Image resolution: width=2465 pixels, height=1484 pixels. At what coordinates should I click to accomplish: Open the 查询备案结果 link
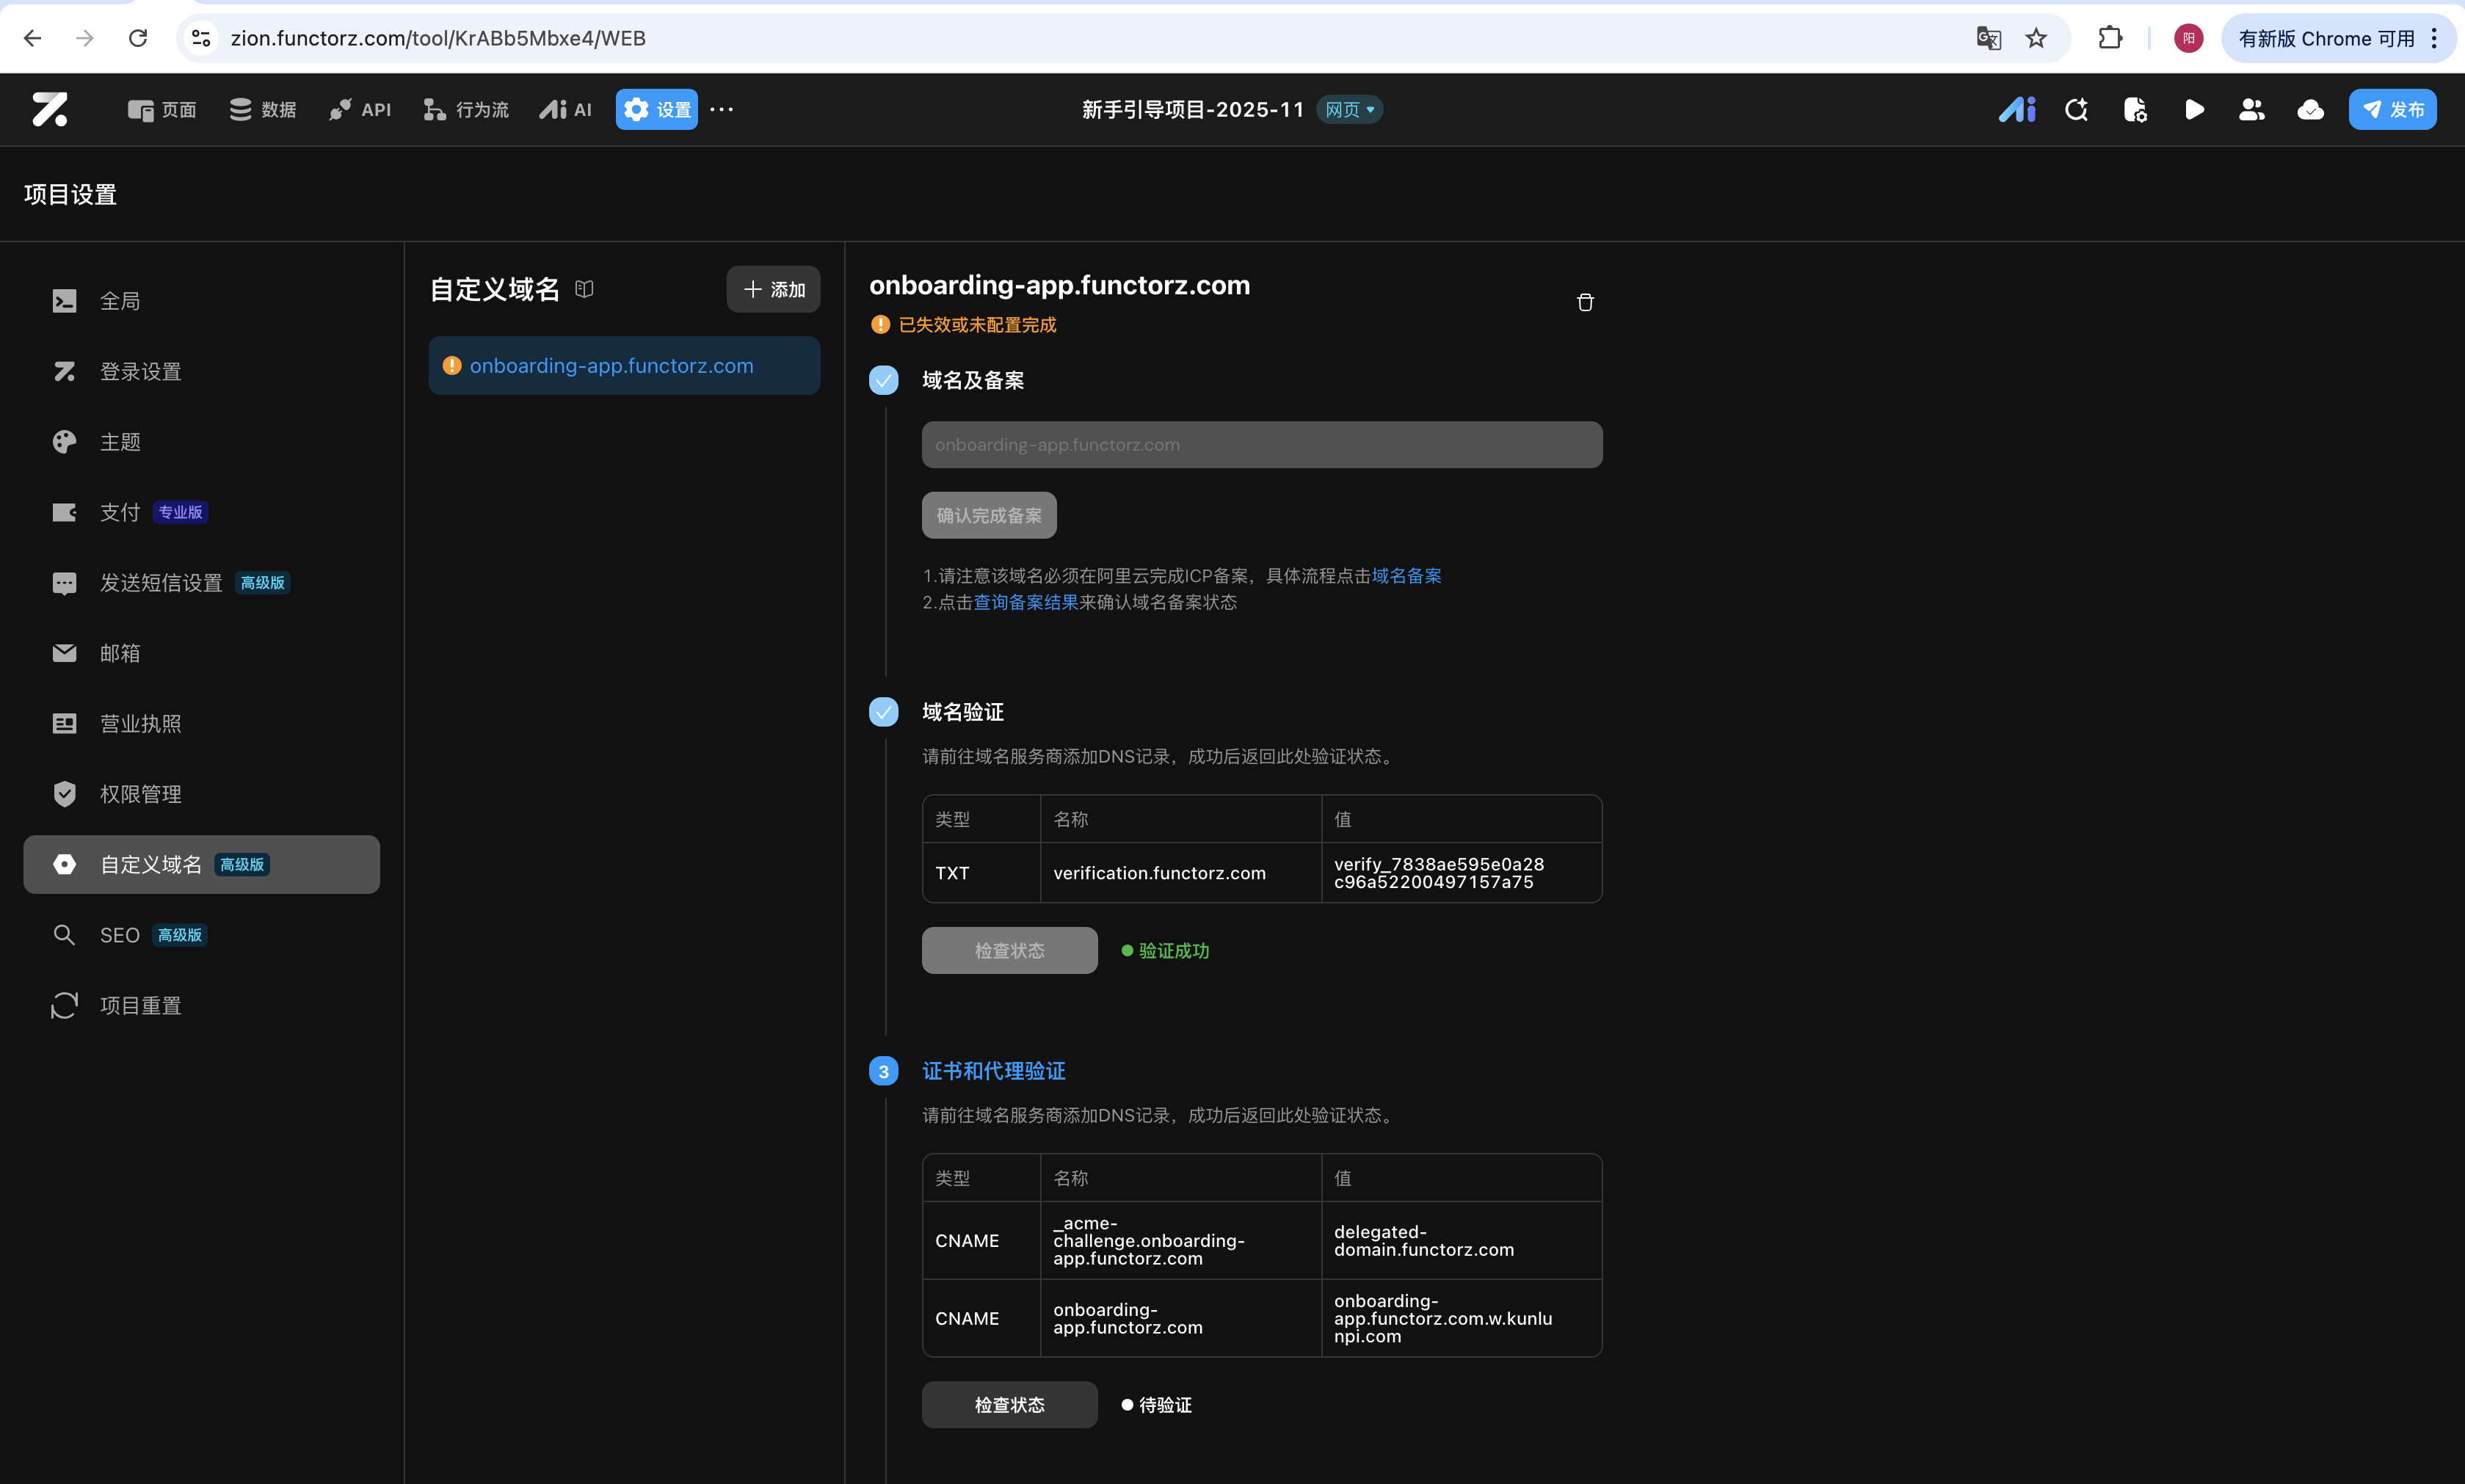[1026, 602]
